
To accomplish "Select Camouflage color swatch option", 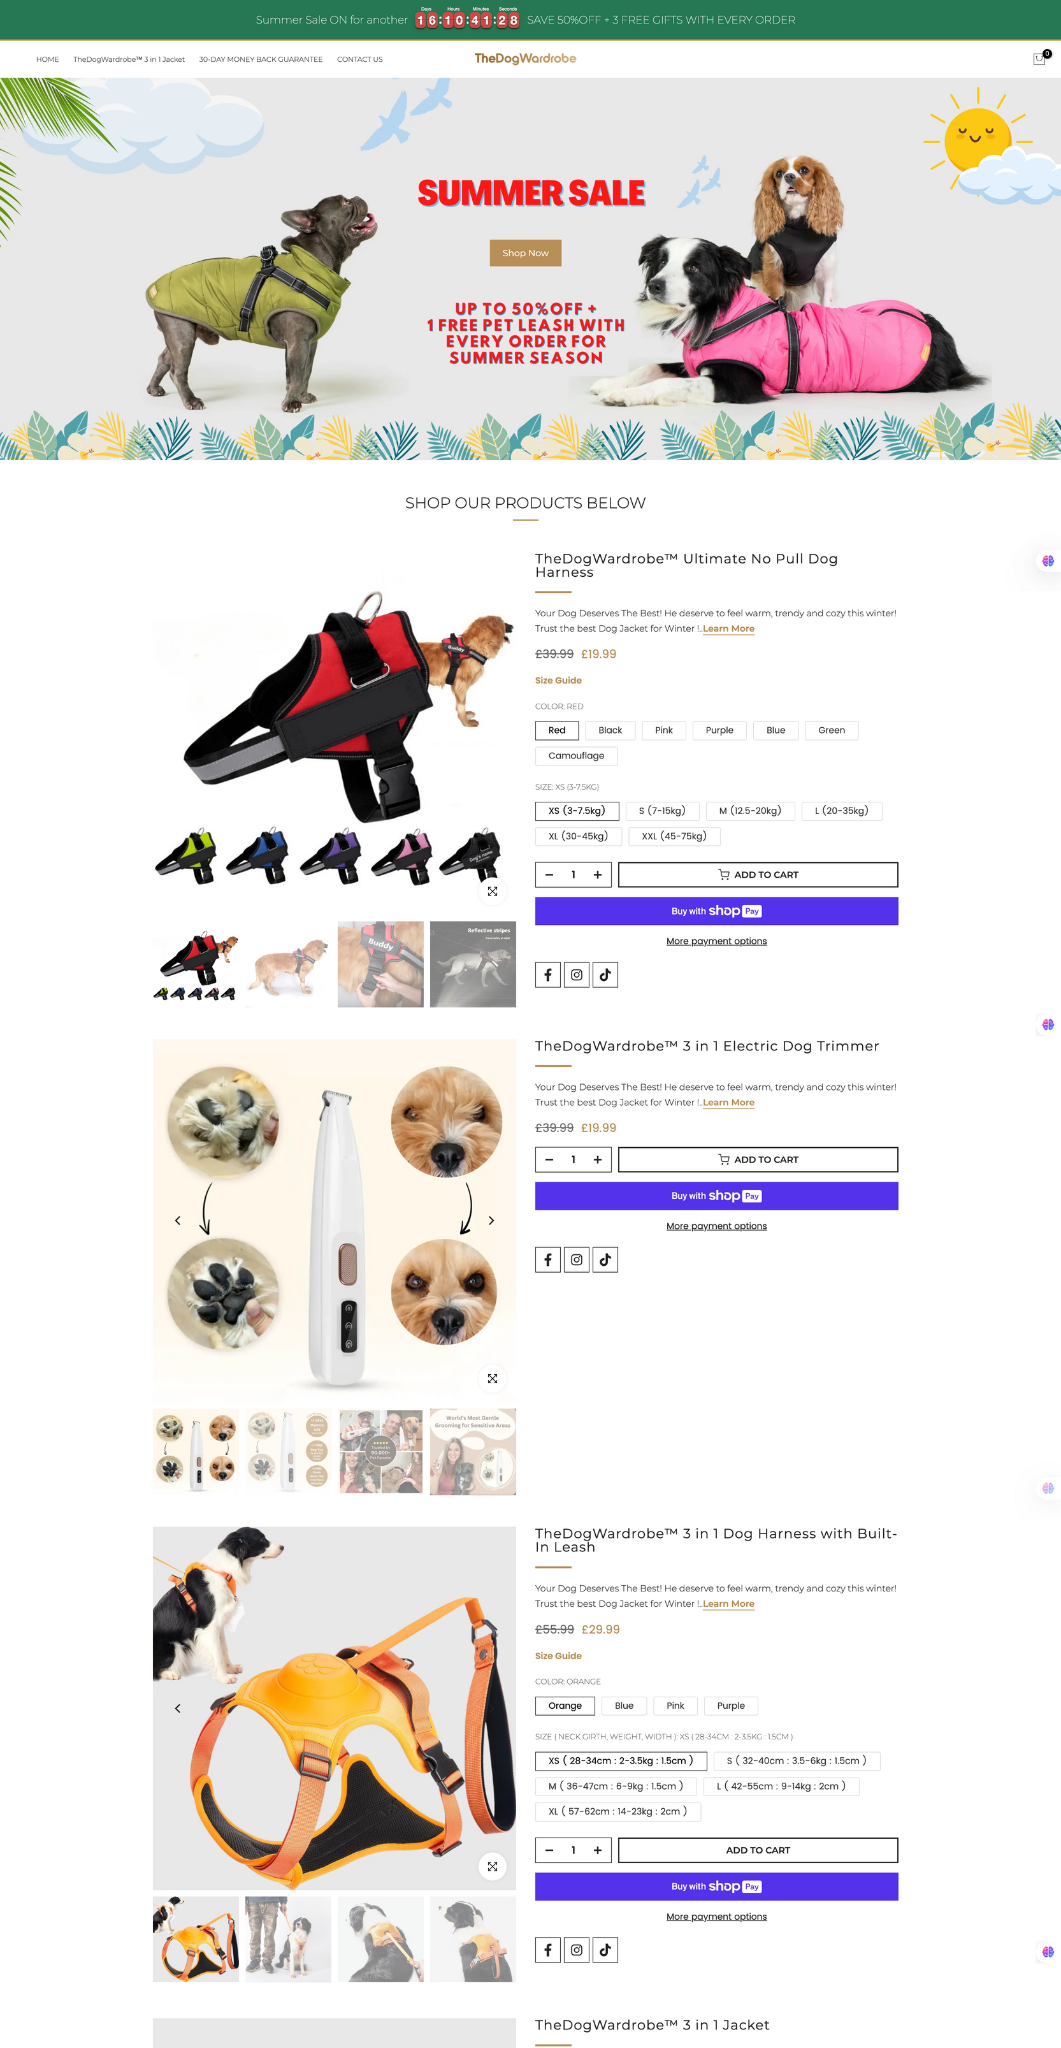I will click(576, 756).
